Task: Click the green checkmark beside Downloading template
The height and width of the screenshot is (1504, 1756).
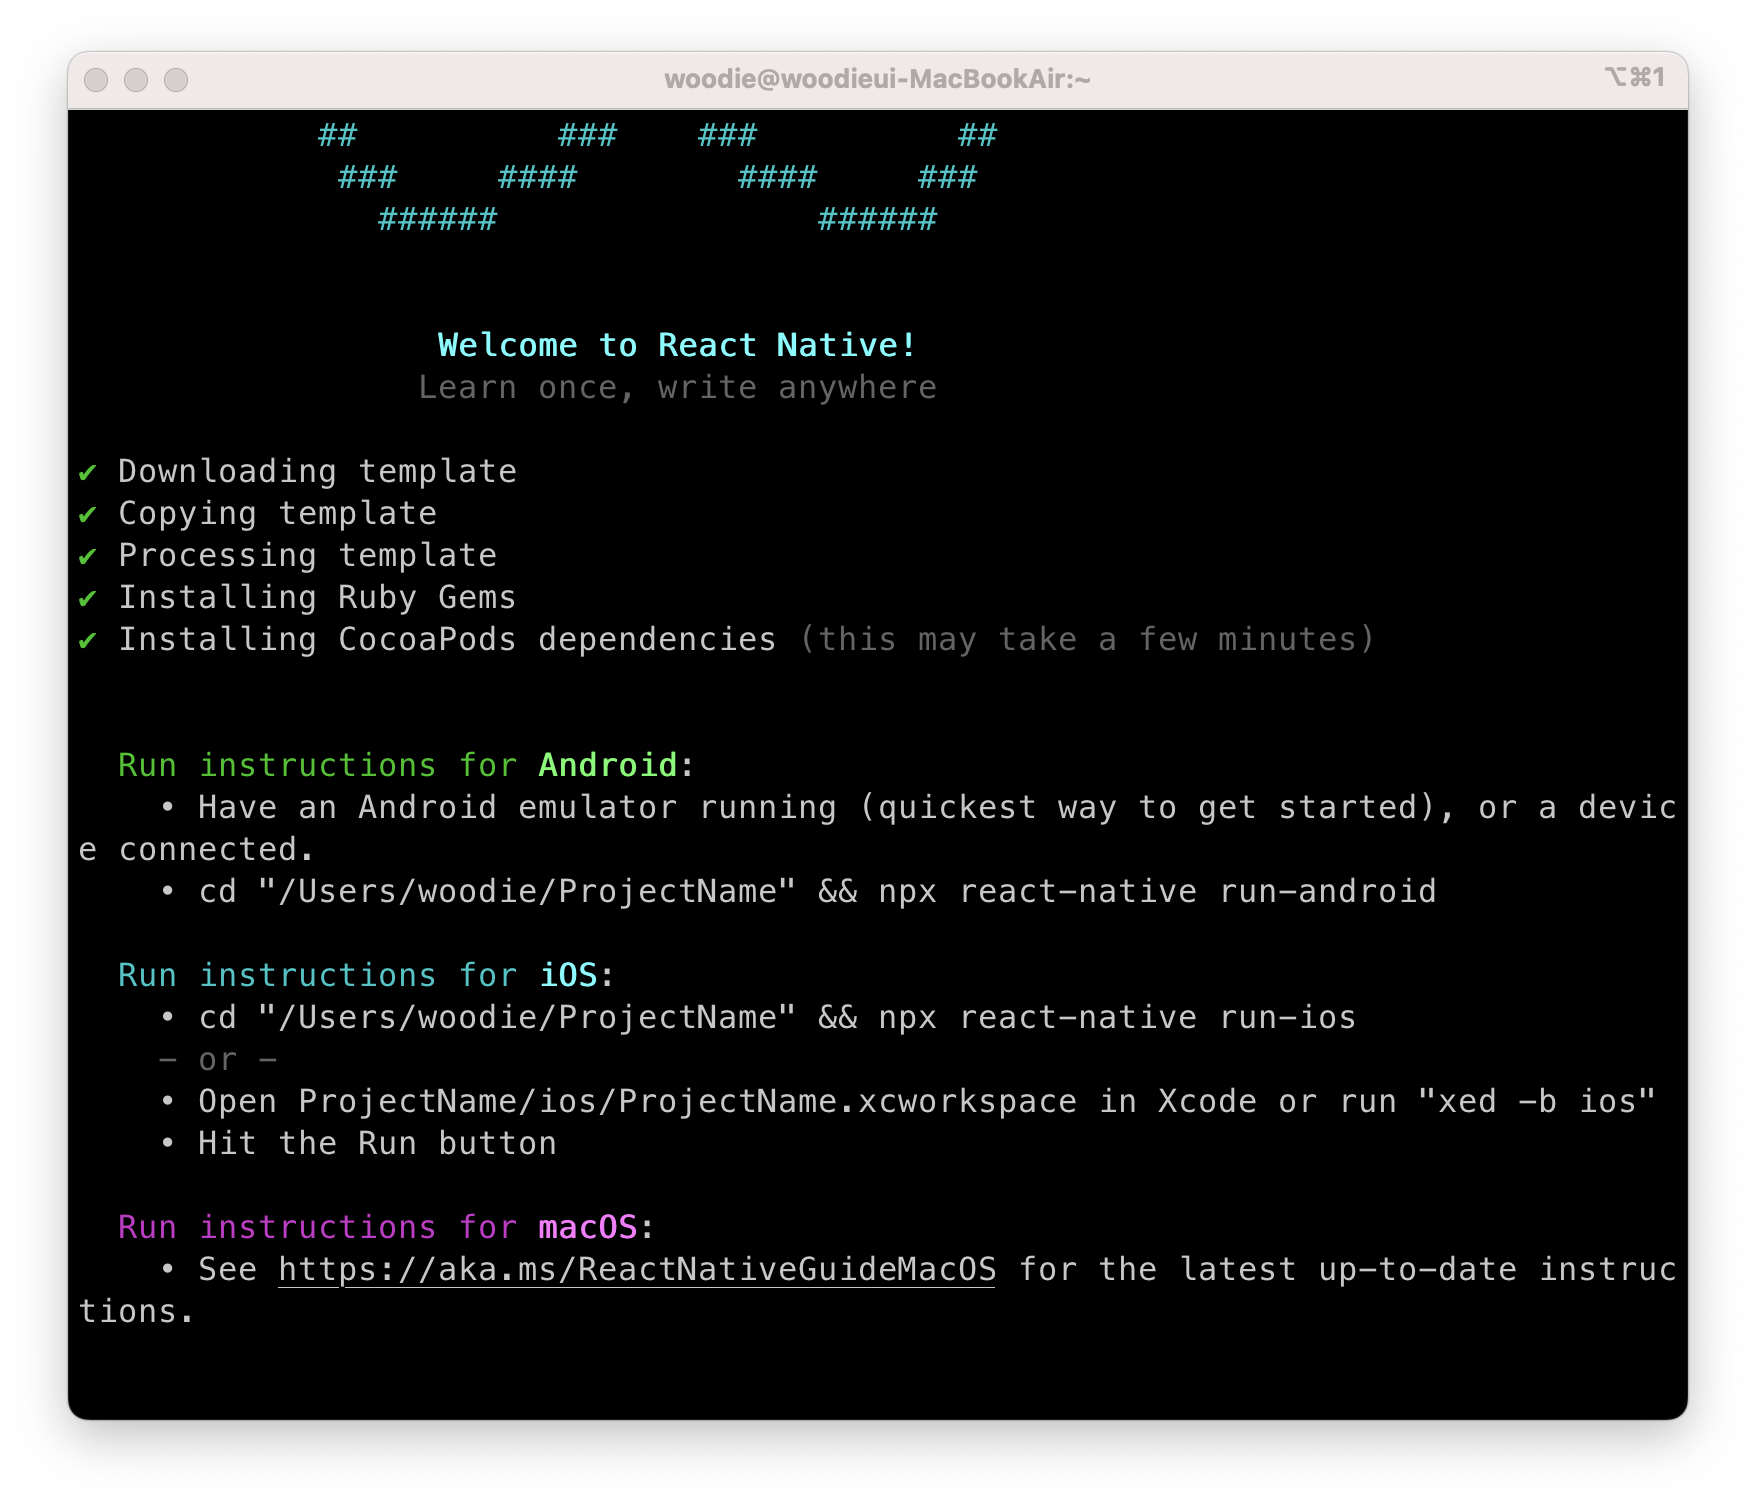Action: 88,472
